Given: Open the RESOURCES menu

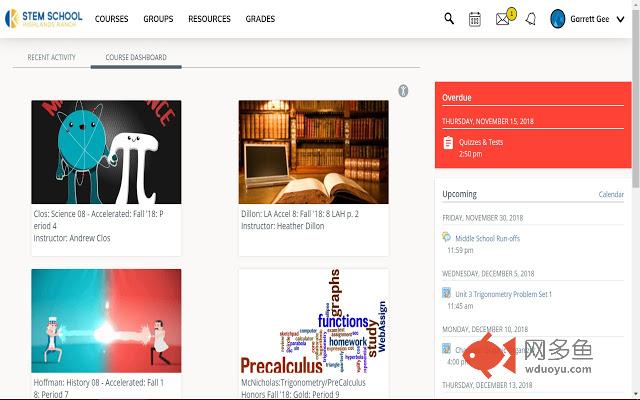Looking at the screenshot, I should (x=209, y=19).
